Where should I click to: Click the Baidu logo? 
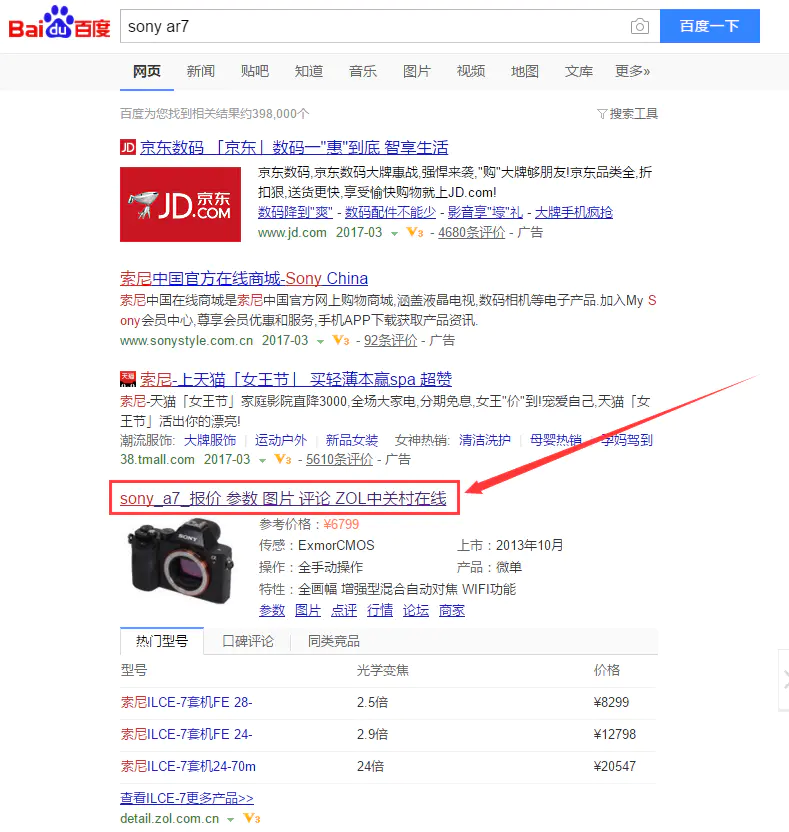pyautogui.click(x=59, y=23)
